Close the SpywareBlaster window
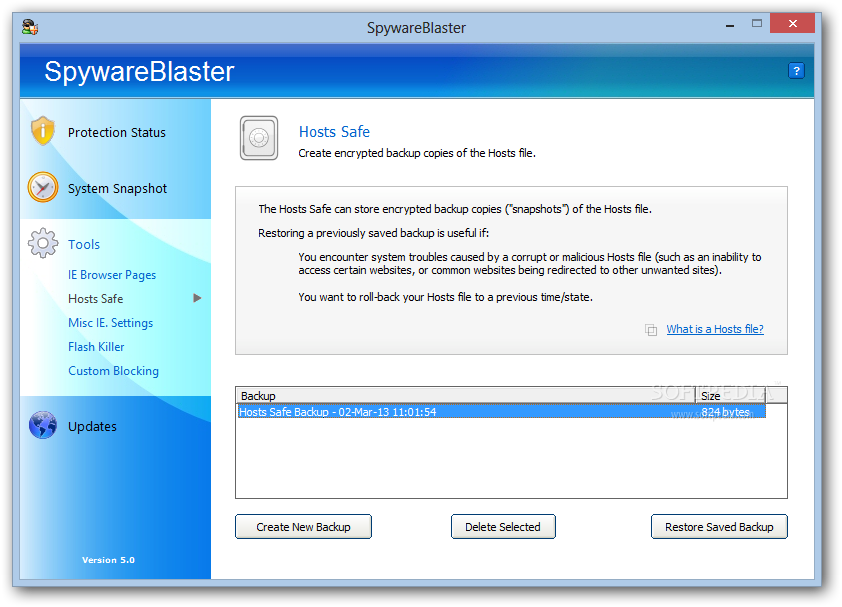Screen dimensions: 842x607 [x=793, y=24]
